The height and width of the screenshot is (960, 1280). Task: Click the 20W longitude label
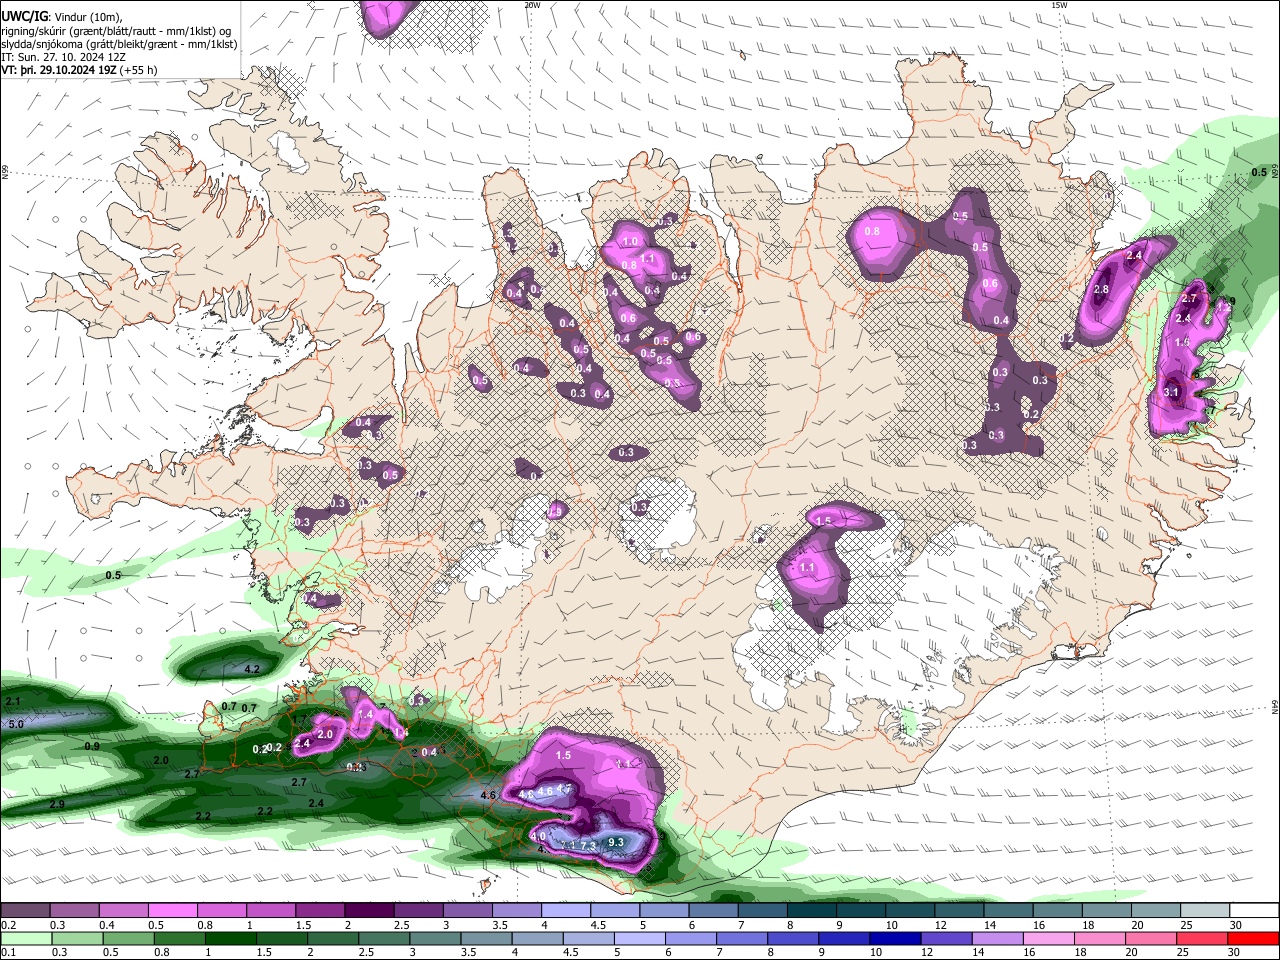(532, 5)
